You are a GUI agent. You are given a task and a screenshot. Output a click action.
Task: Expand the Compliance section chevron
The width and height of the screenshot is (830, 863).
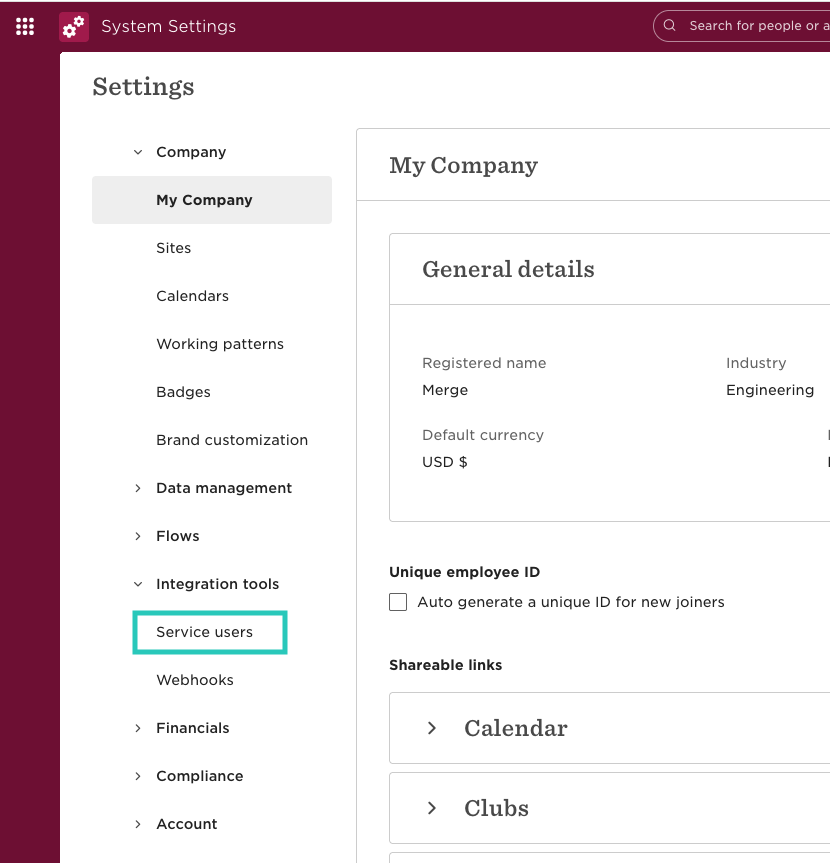(138, 776)
